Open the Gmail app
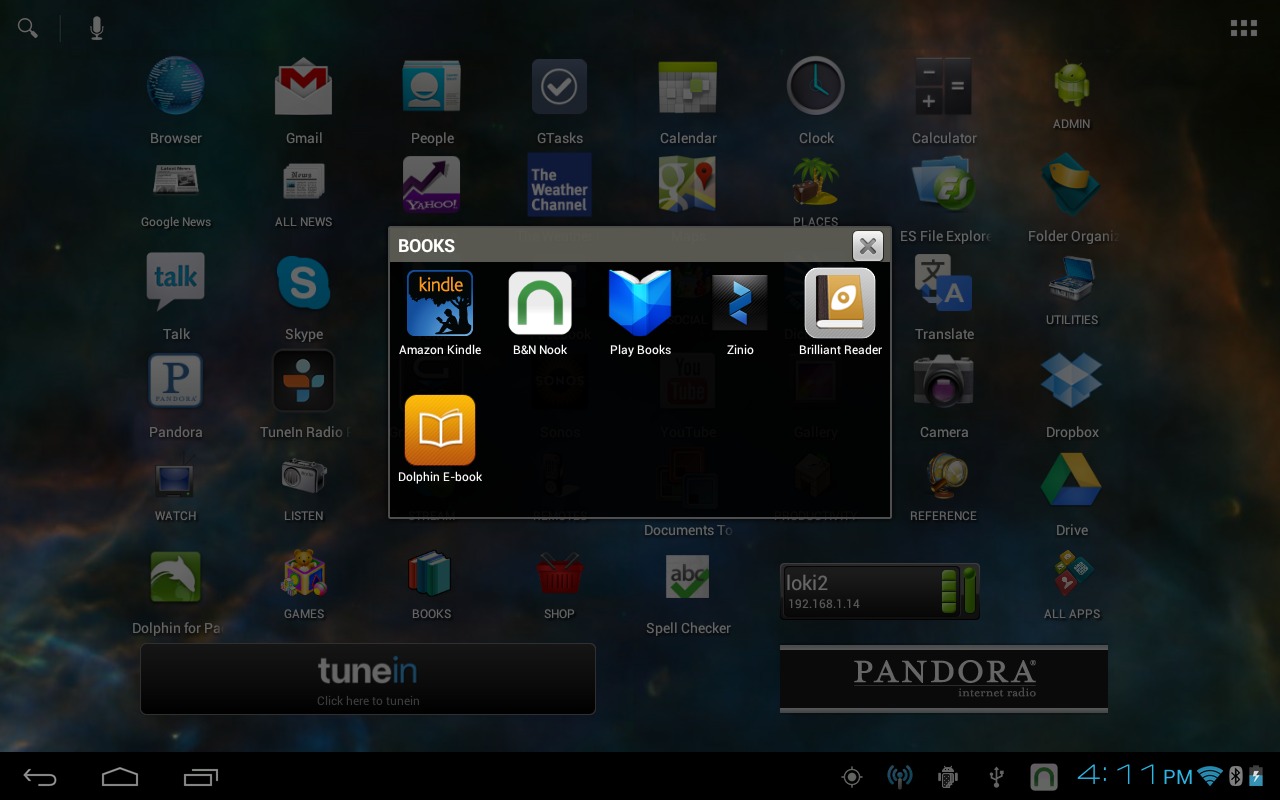 (x=304, y=100)
